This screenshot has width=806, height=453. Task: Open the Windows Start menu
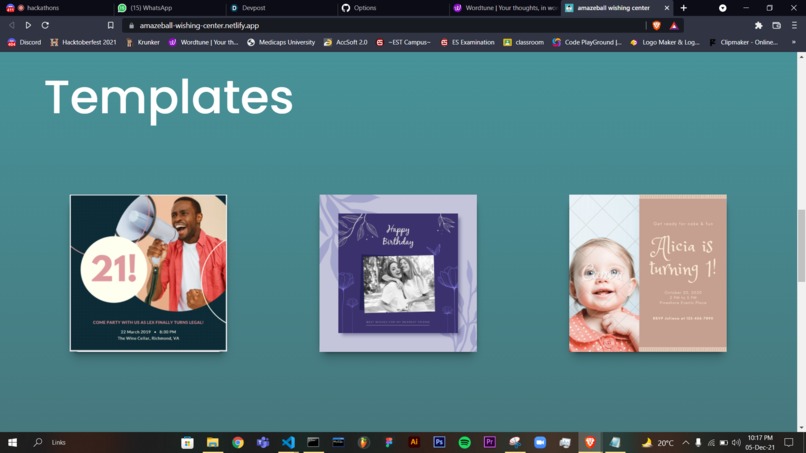(x=12, y=442)
